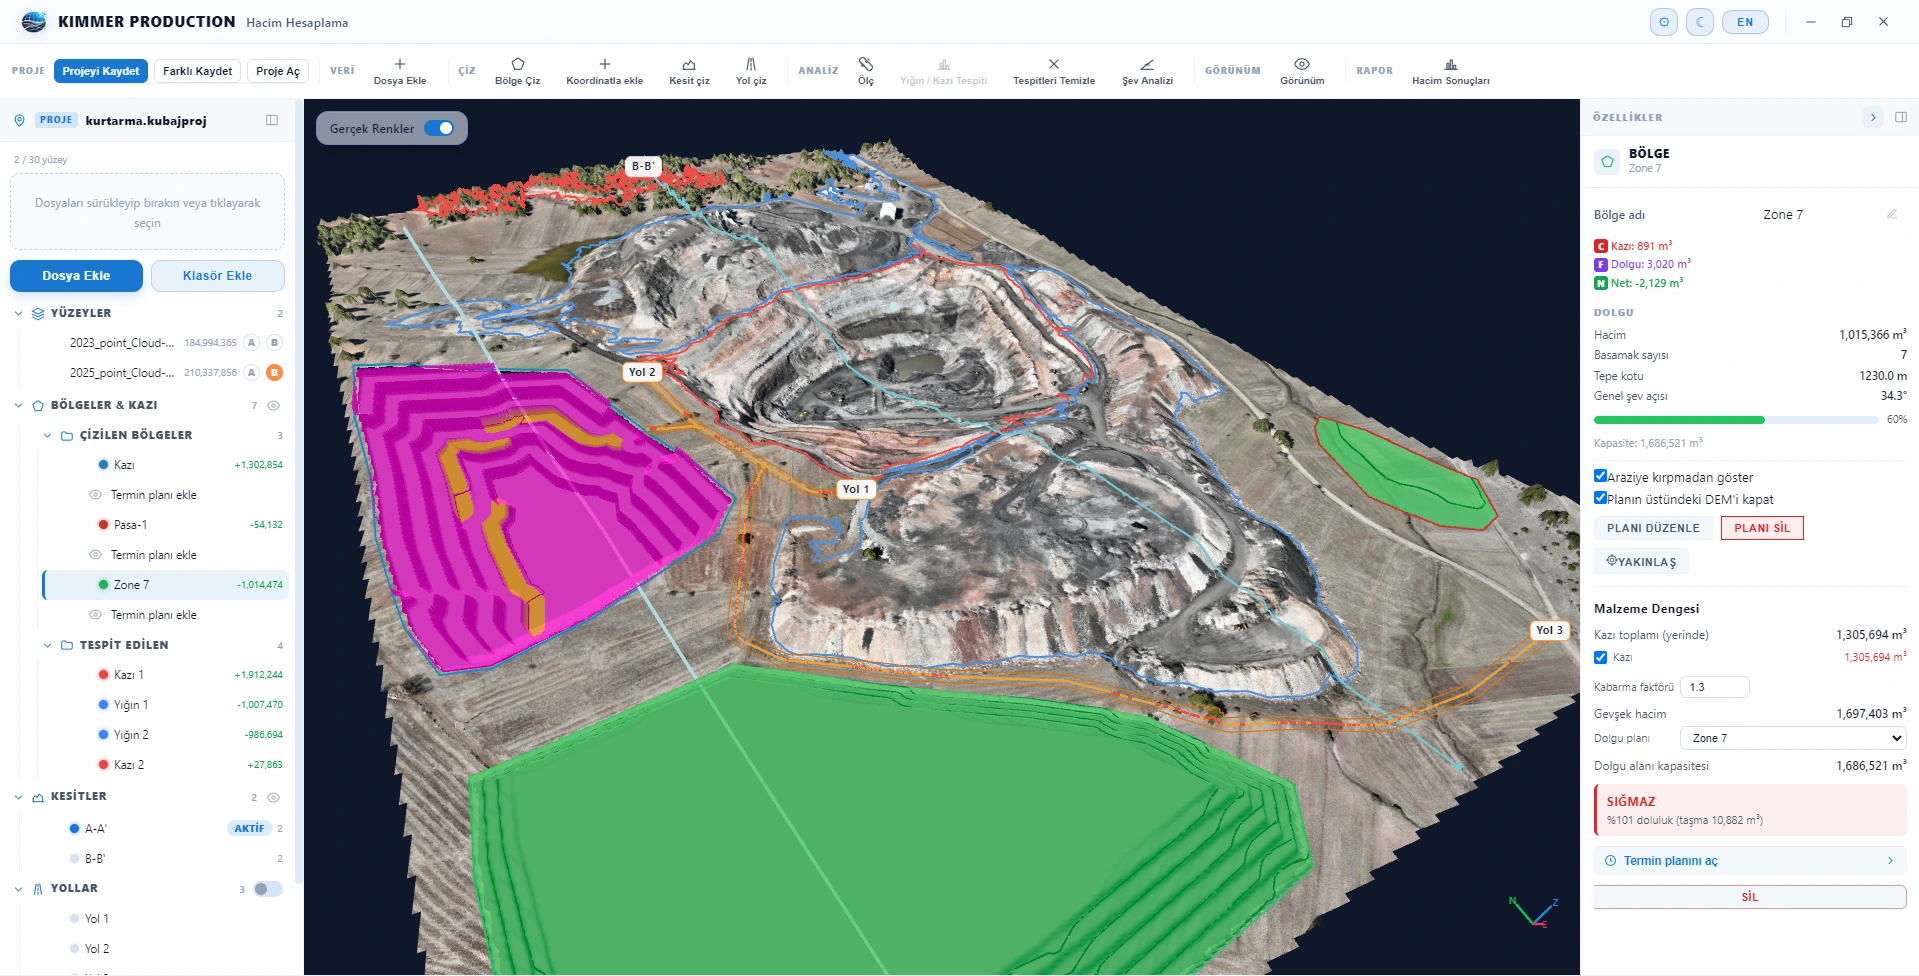Collapse properties panel with arrow icon
The width and height of the screenshot is (1919, 976).
(x=1873, y=117)
